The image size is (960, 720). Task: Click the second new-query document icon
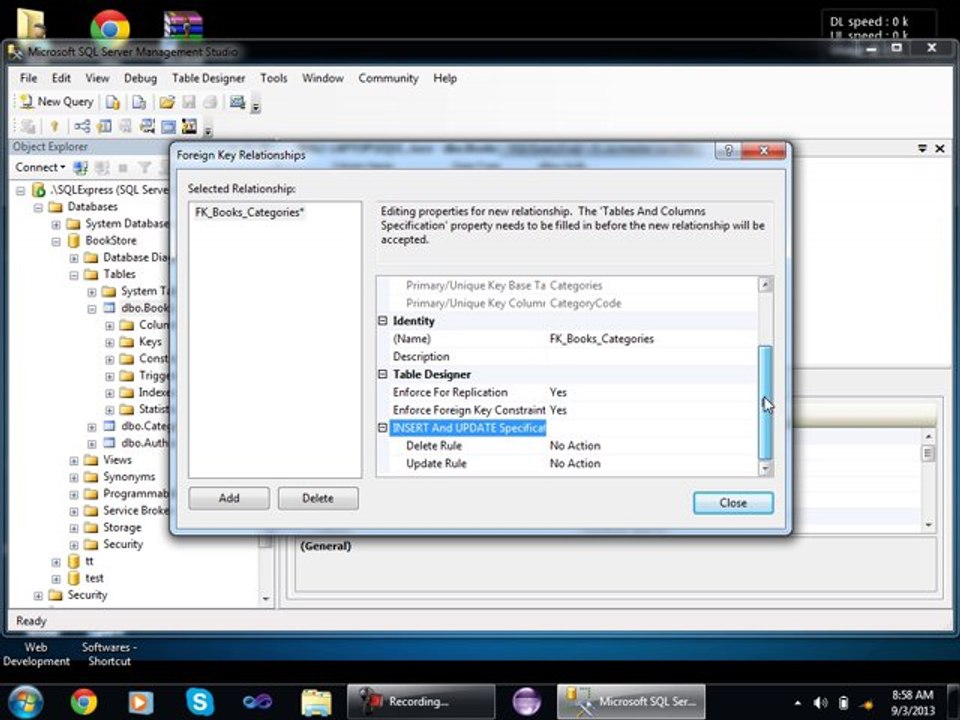click(x=140, y=102)
